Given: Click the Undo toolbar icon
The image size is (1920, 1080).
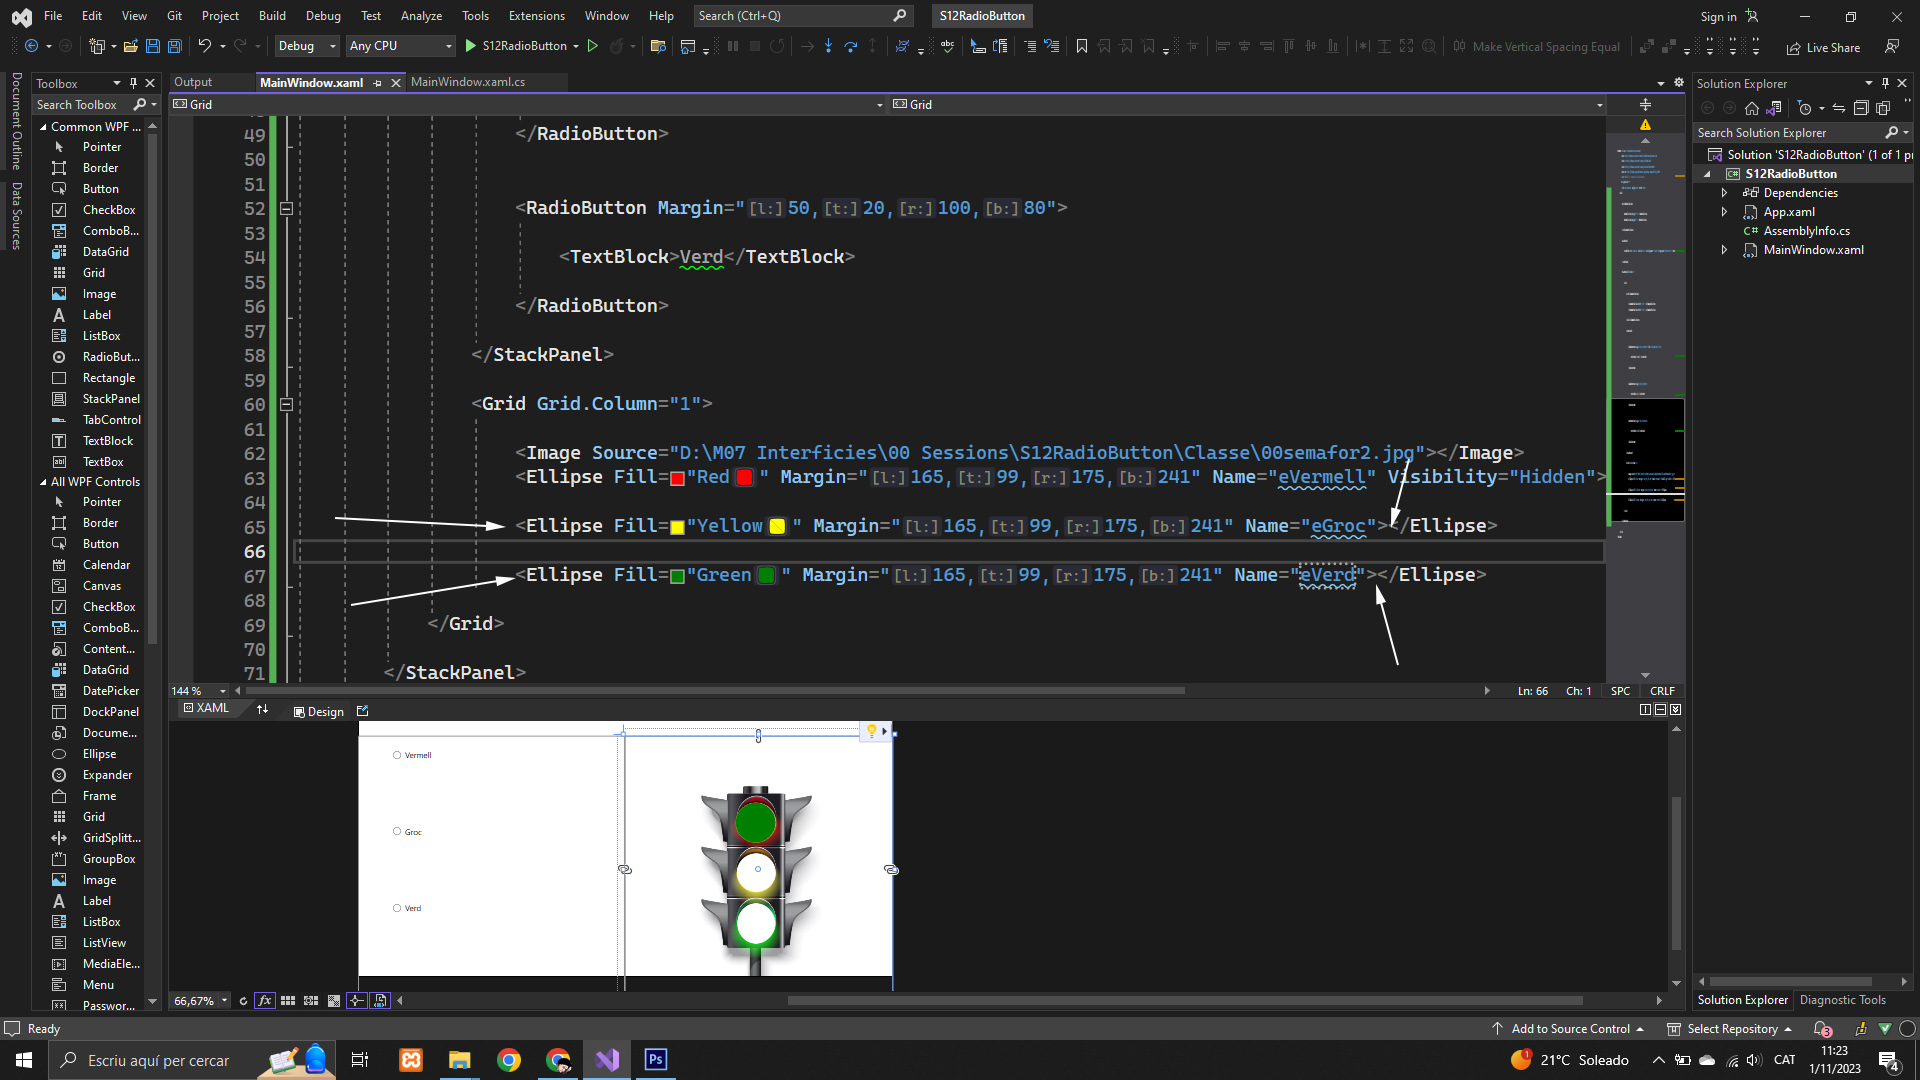Looking at the screenshot, I should coord(204,46).
